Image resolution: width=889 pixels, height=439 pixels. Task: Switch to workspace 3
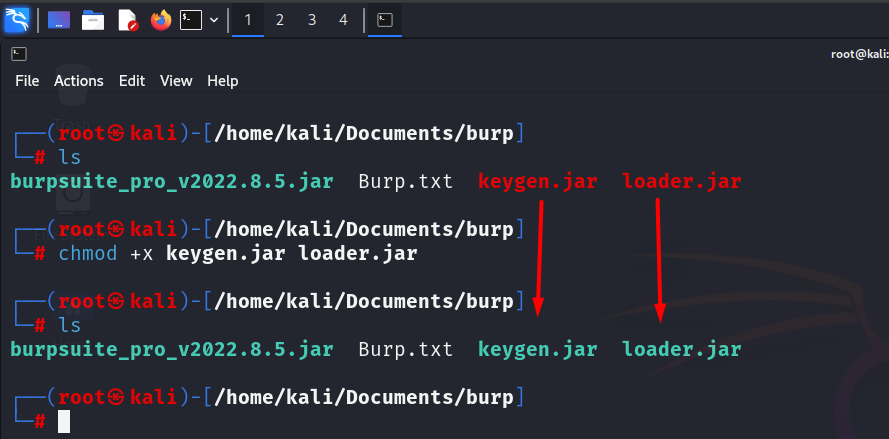312,20
